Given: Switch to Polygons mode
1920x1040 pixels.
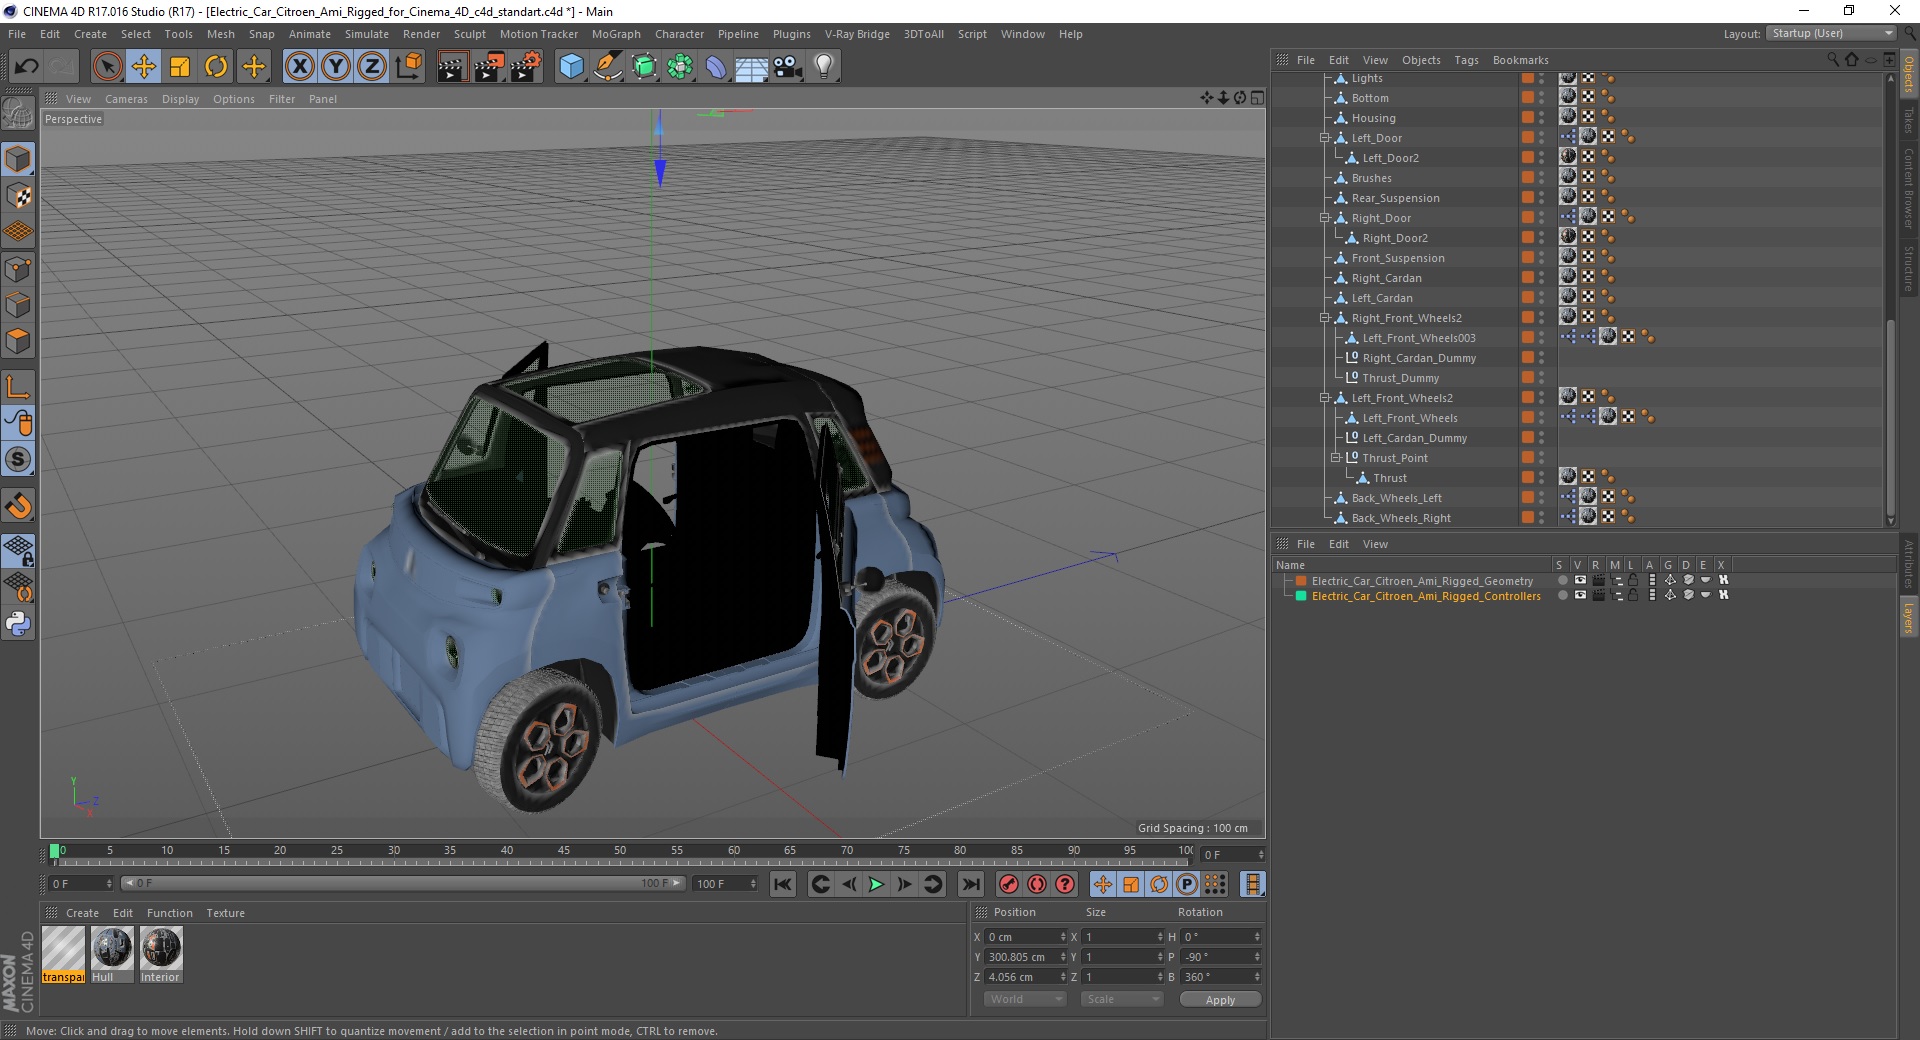Looking at the screenshot, I should point(18,341).
